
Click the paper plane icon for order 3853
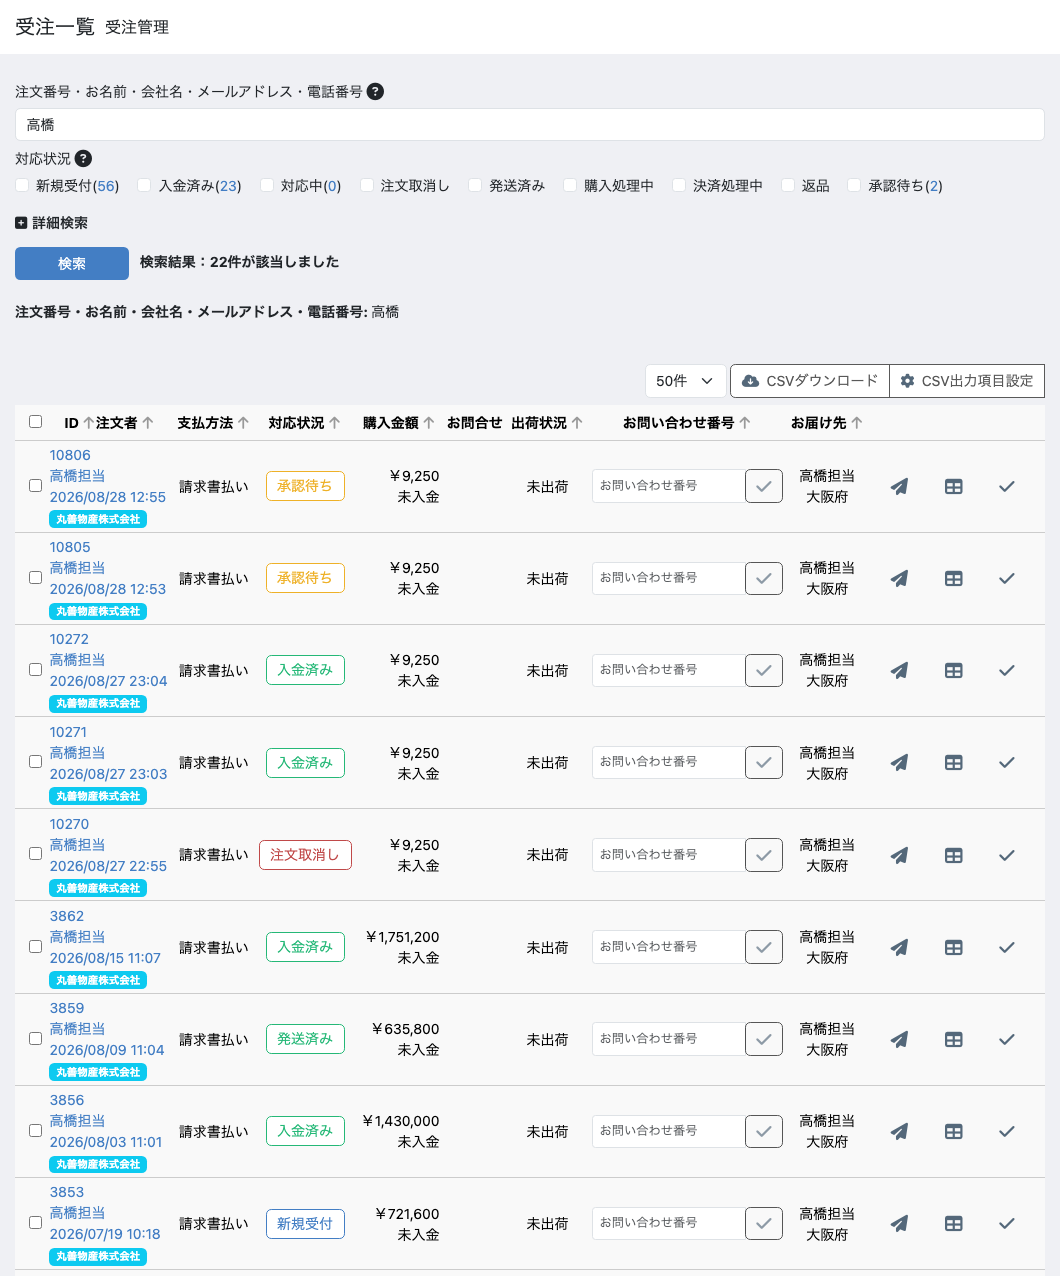coord(900,1223)
